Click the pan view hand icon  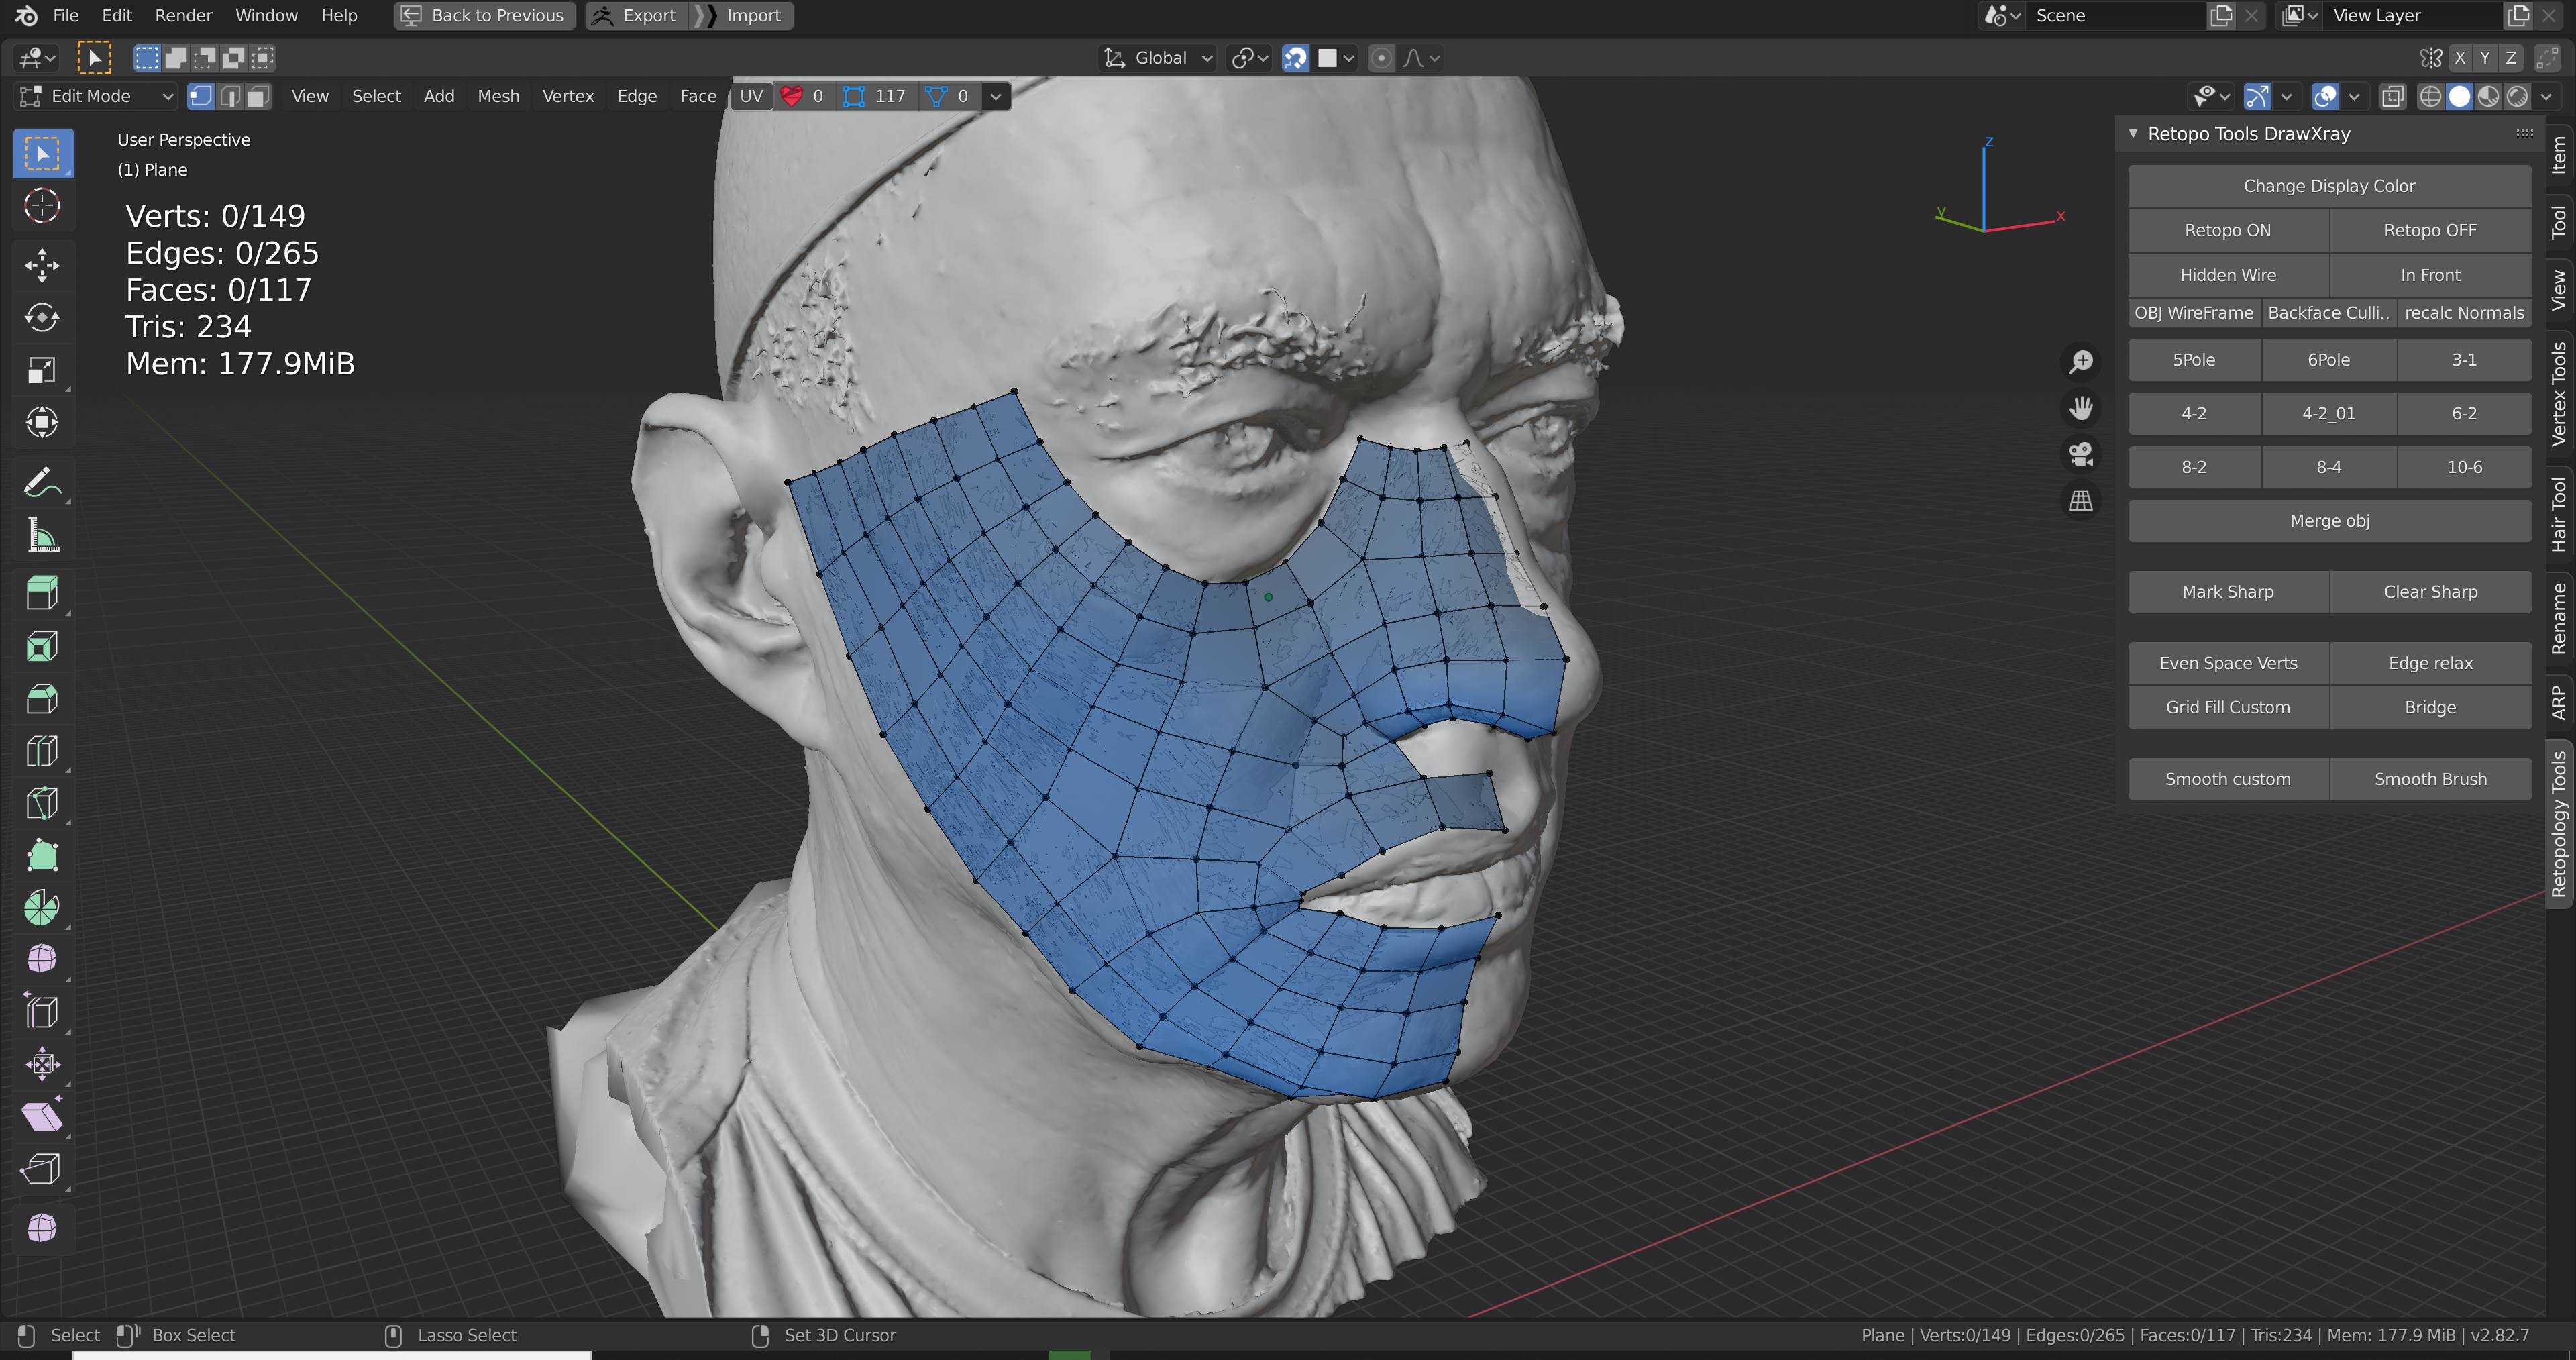2081,408
